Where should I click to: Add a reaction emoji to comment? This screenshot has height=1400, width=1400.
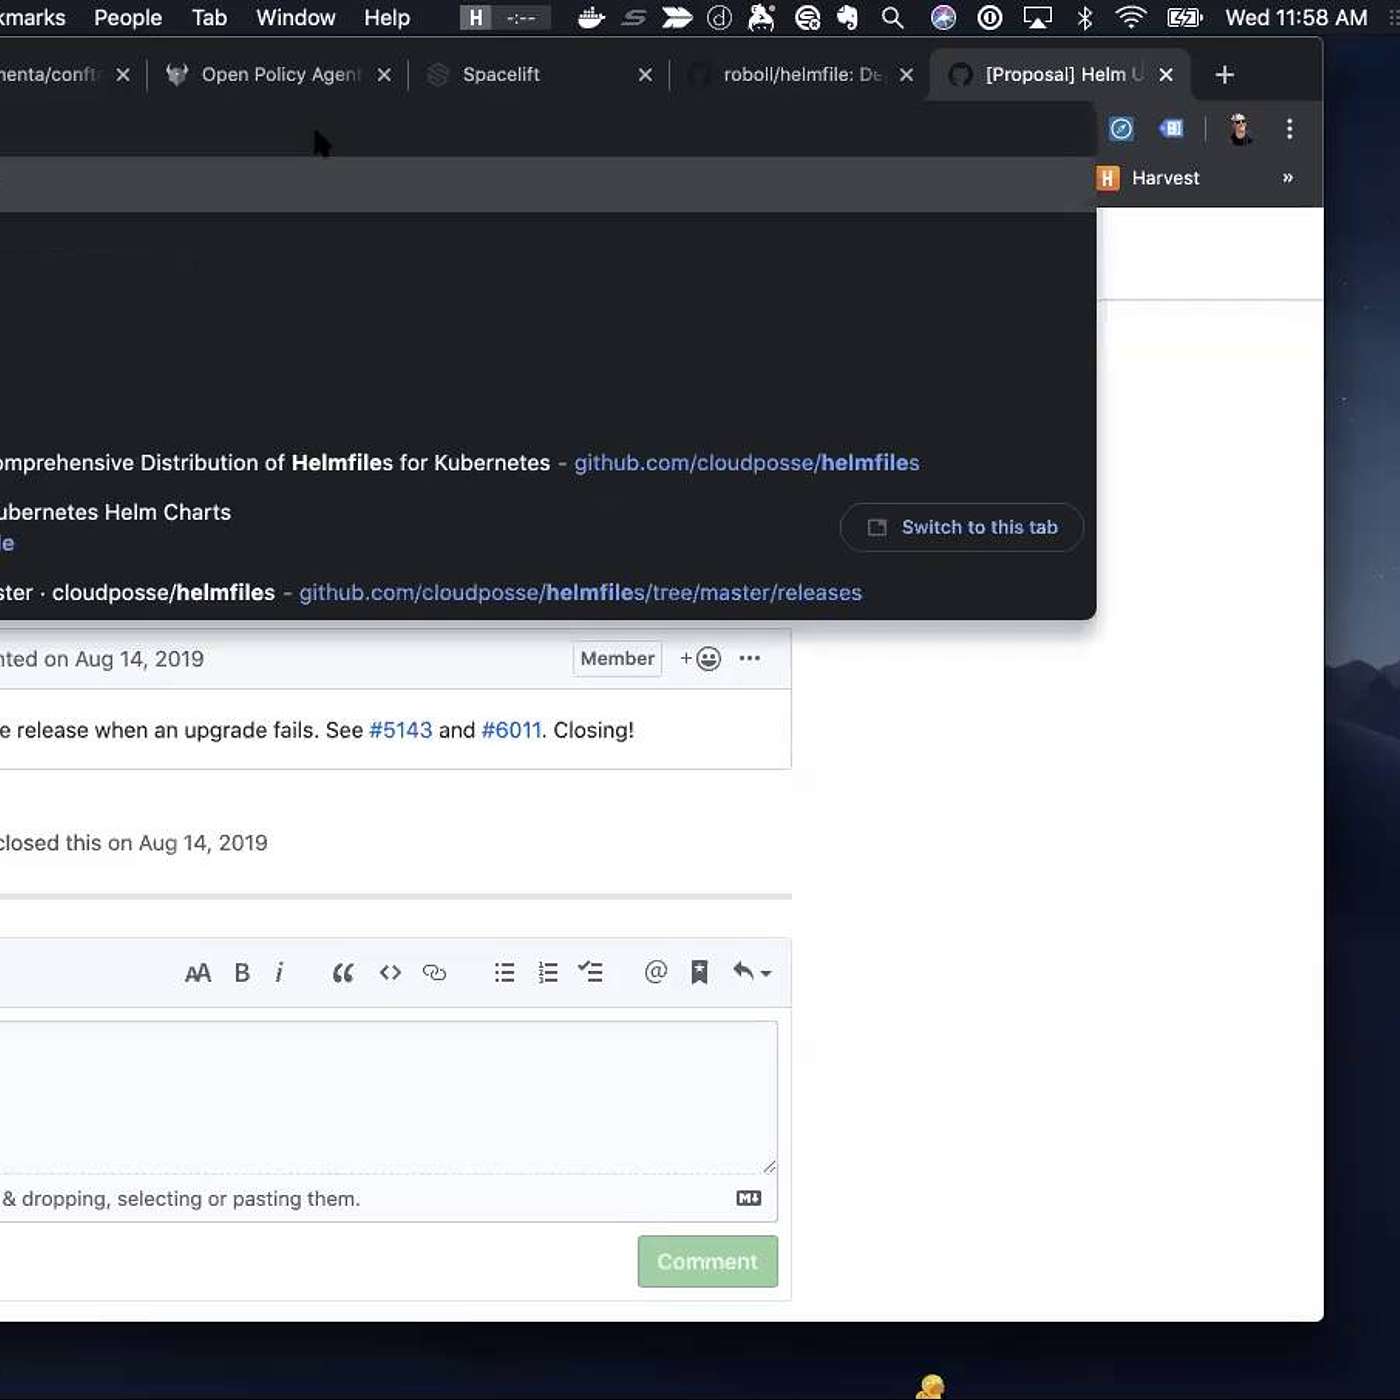point(700,658)
